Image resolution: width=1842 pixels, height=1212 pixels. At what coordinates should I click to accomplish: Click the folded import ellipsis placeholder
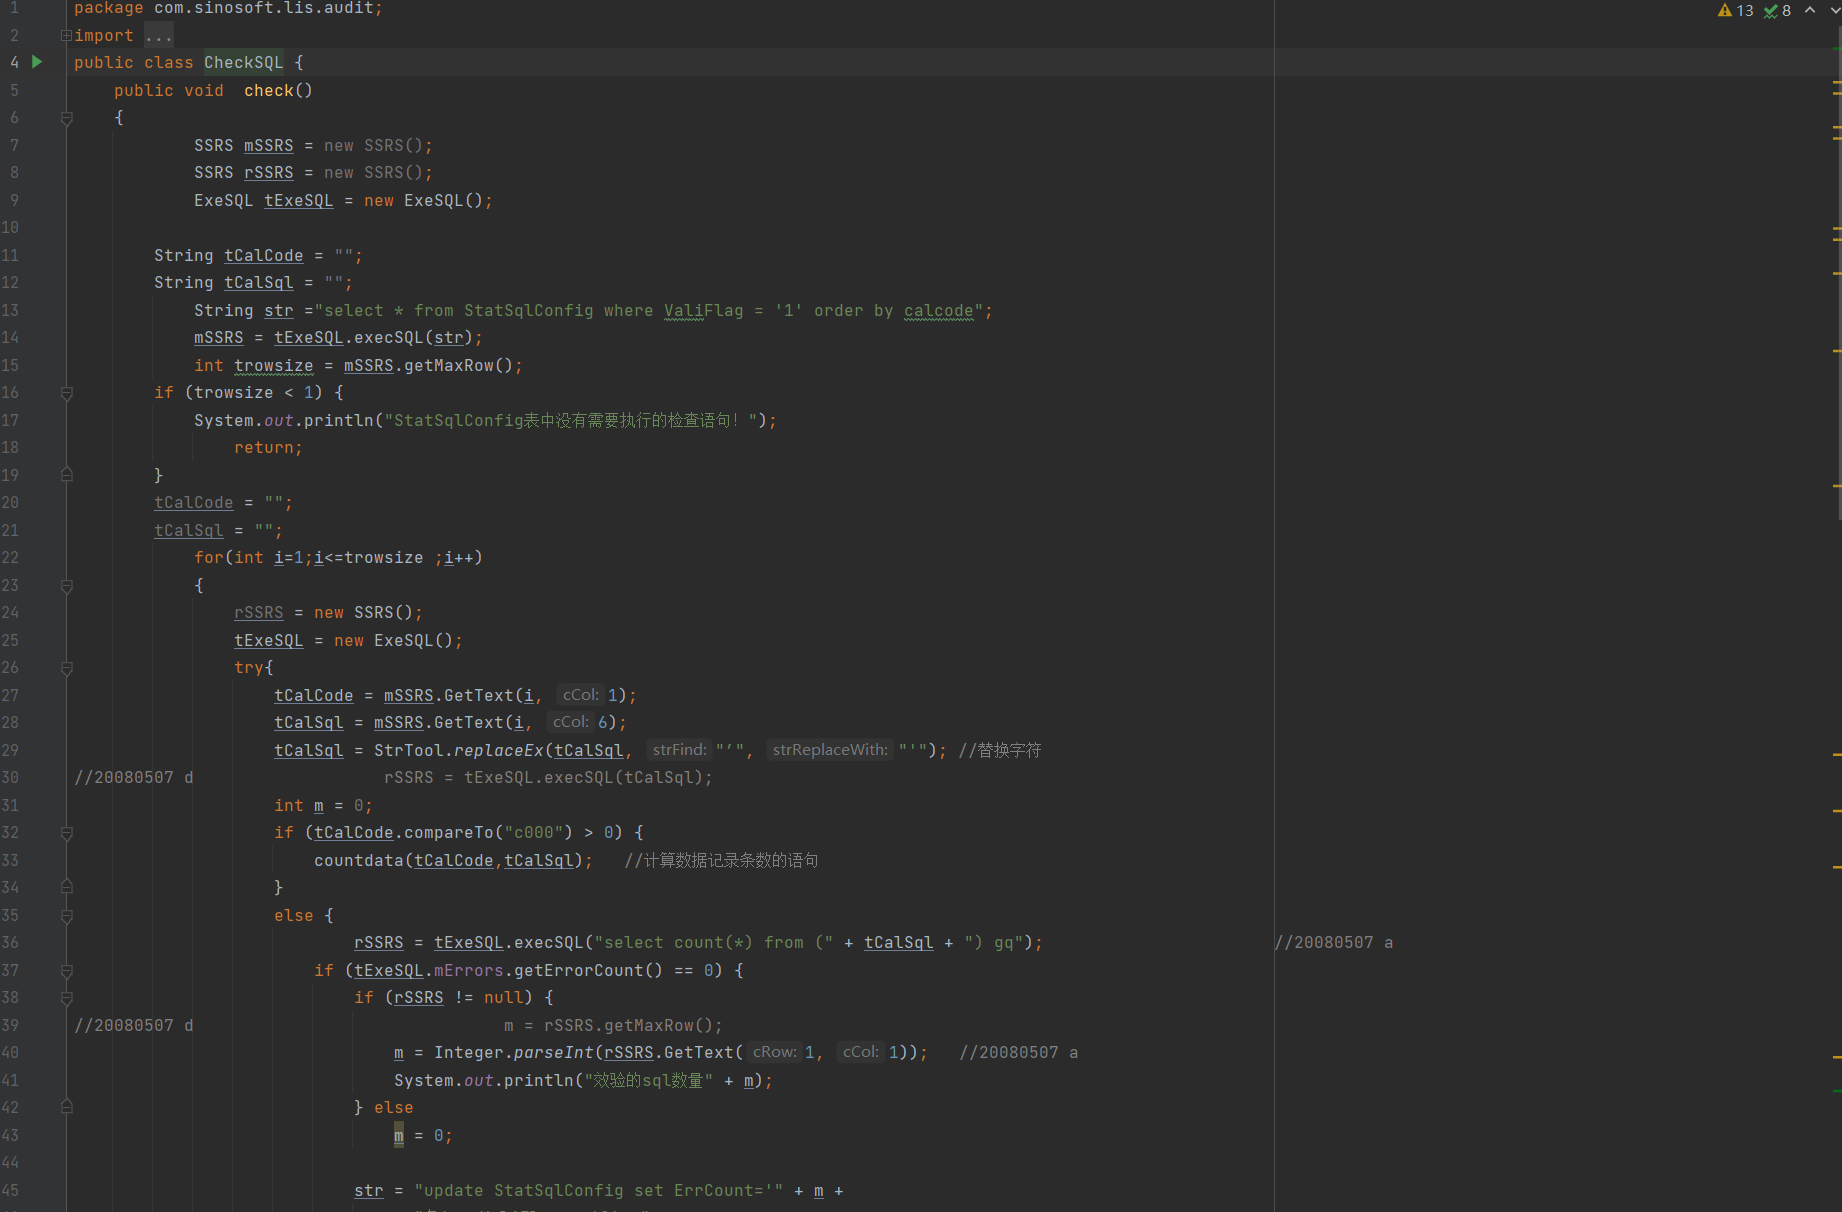pyautogui.click(x=158, y=35)
